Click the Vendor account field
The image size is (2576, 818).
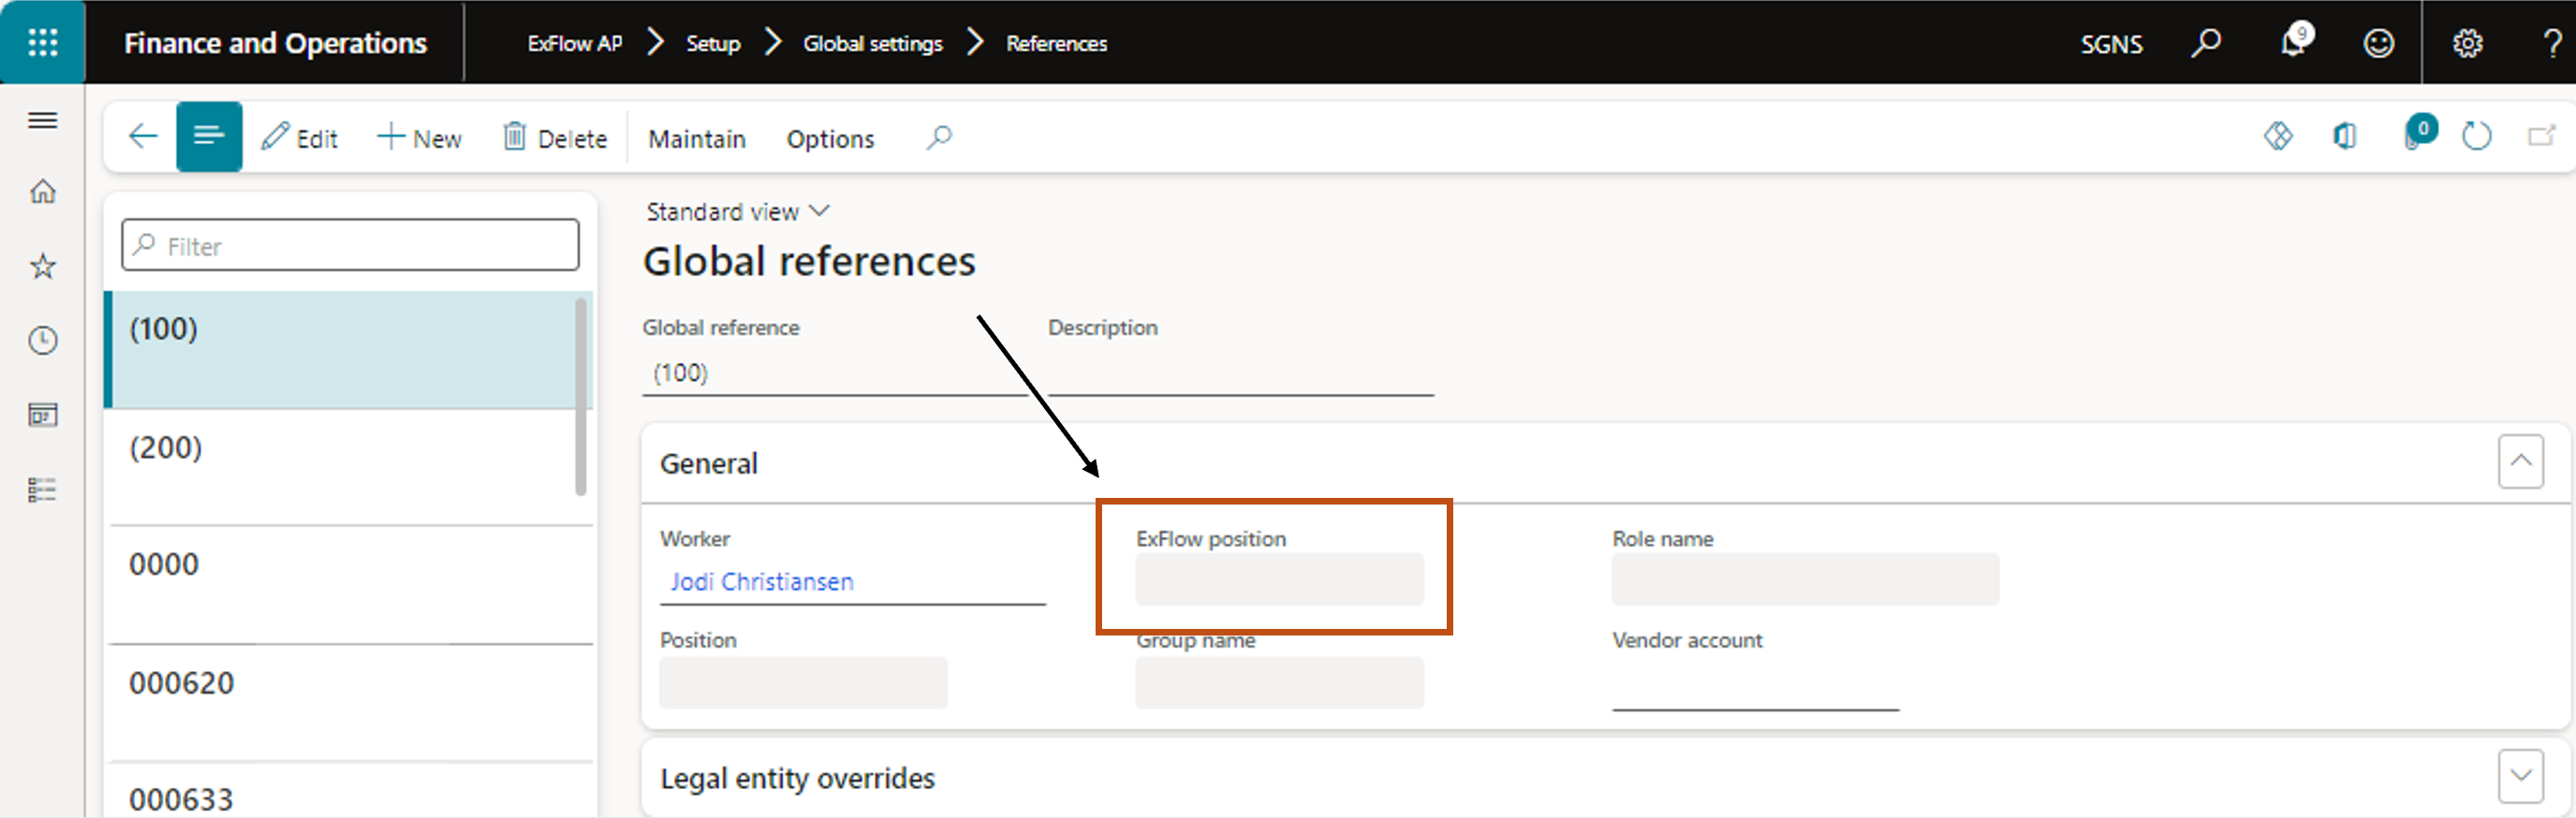1755,685
